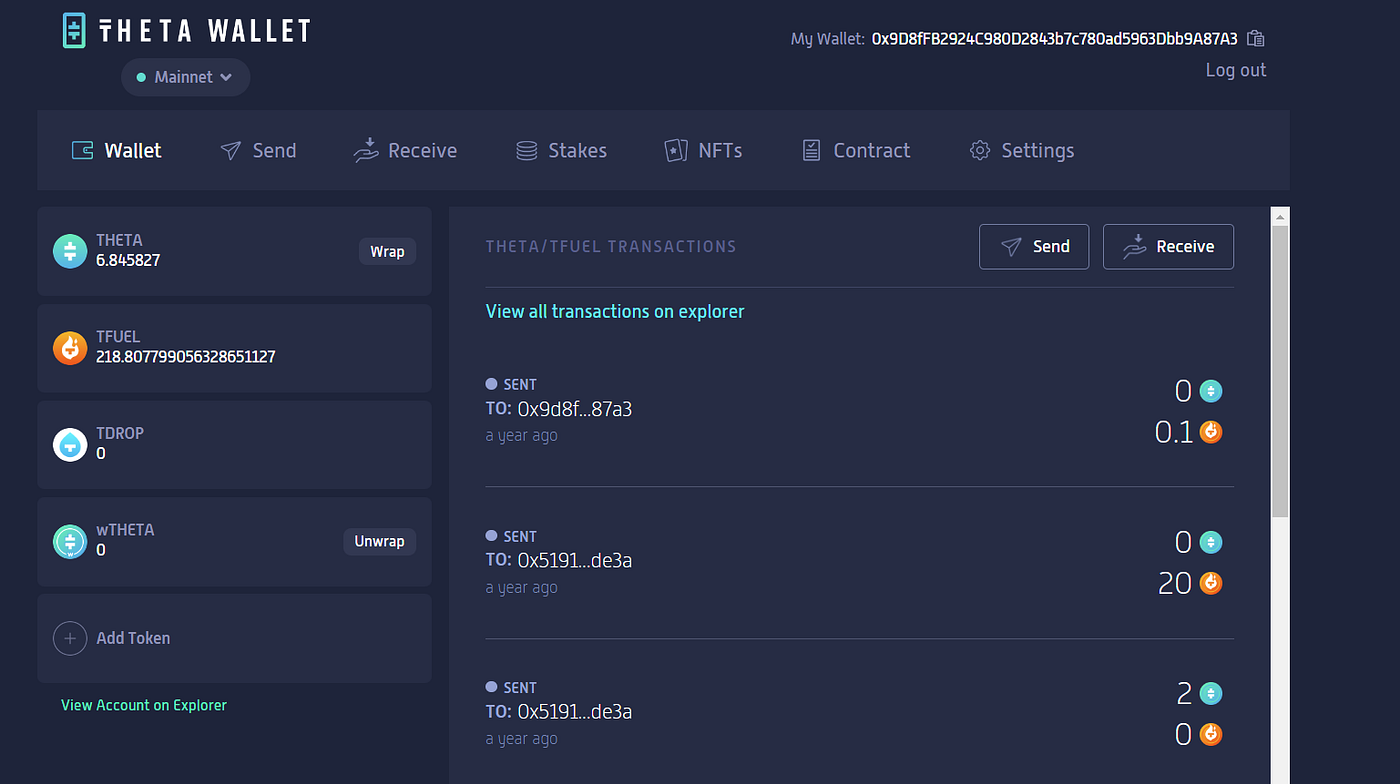Image resolution: width=1400 pixels, height=784 pixels.
Task: Open the View Account on Explorer link
Action: [144, 705]
